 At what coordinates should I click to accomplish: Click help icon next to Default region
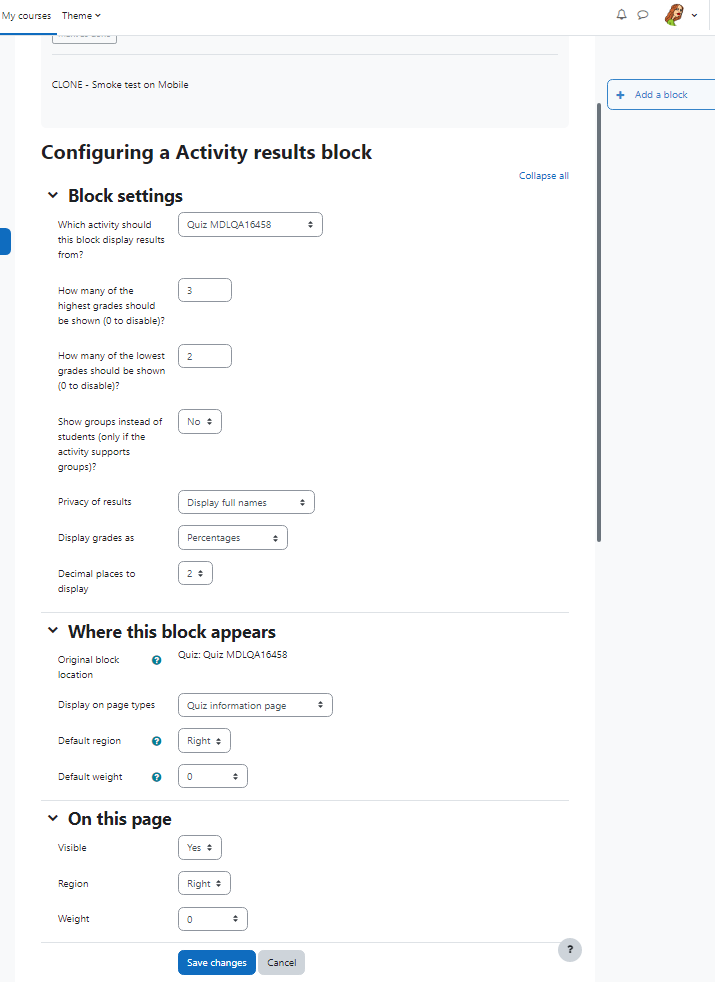pyautogui.click(x=157, y=741)
